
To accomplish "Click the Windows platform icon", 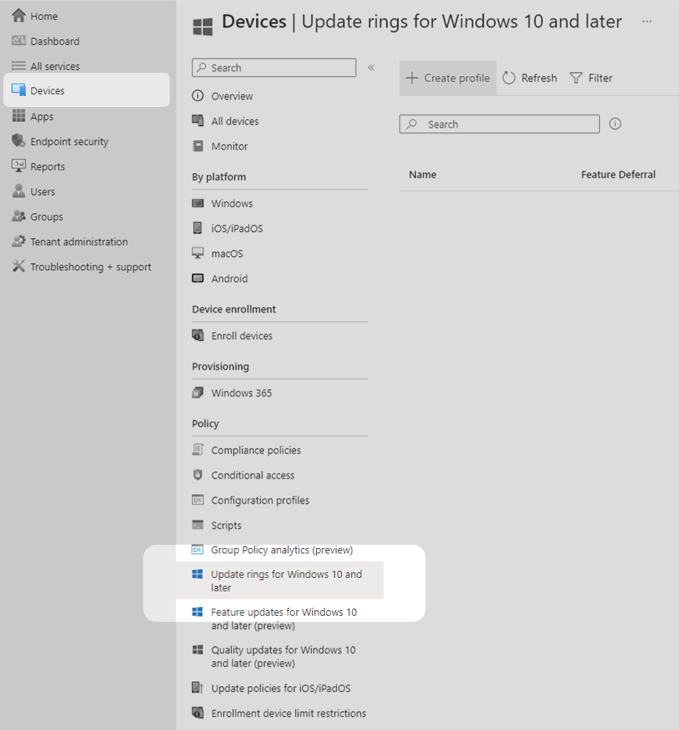I will point(198,203).
